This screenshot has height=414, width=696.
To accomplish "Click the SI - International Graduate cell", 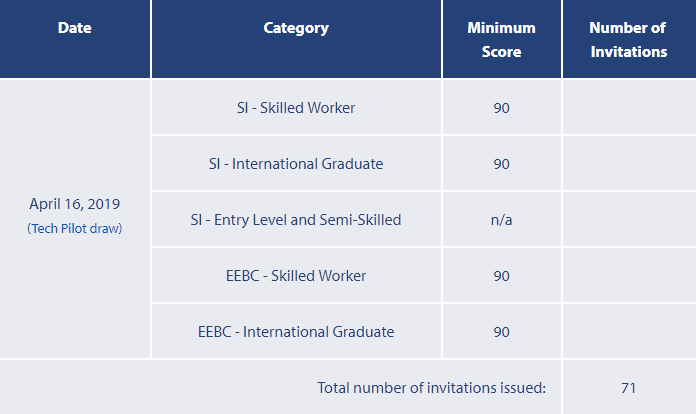I will pyautogui.click(x=296, y=163).
